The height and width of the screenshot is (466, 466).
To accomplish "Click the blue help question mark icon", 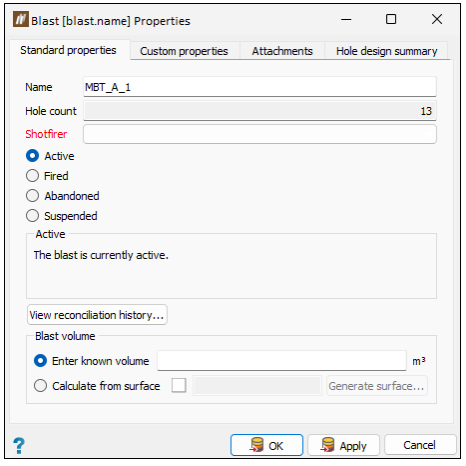I will pos(19,446).
